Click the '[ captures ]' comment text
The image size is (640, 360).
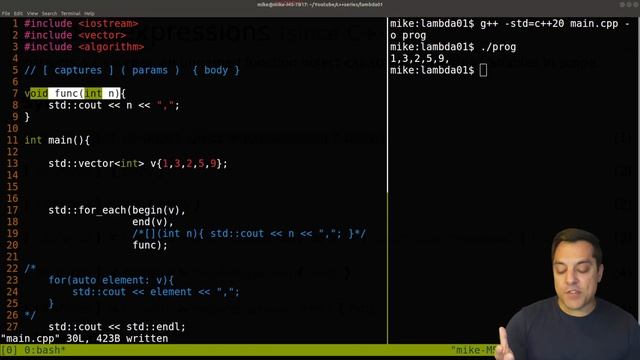tap(78, 70)
